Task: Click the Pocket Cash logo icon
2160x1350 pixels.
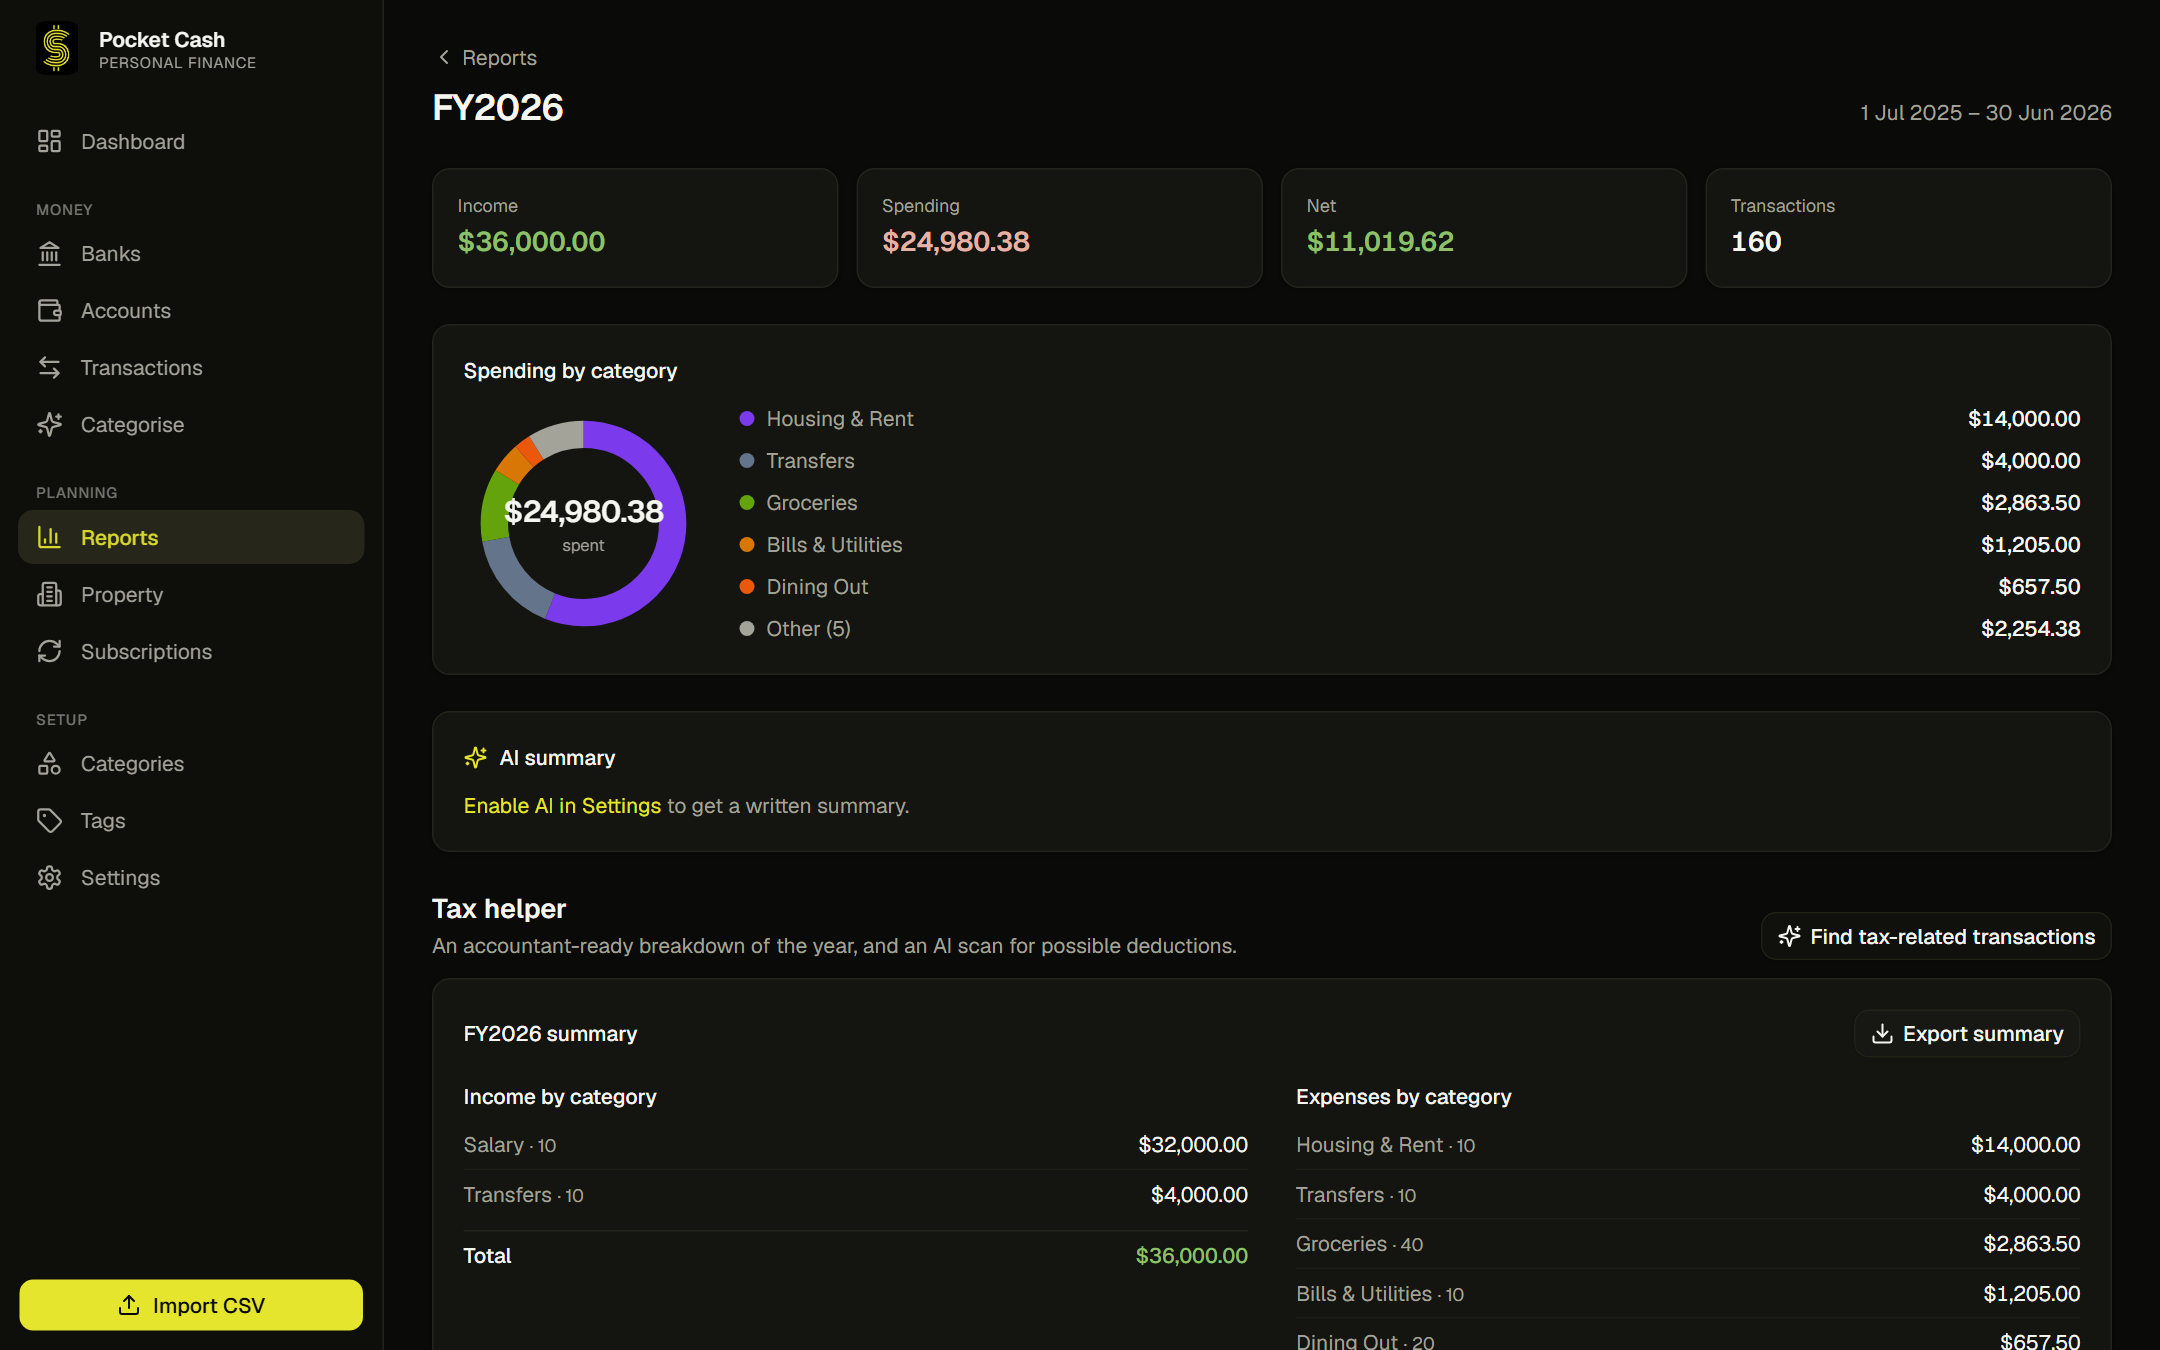Action: click(57, 49)
